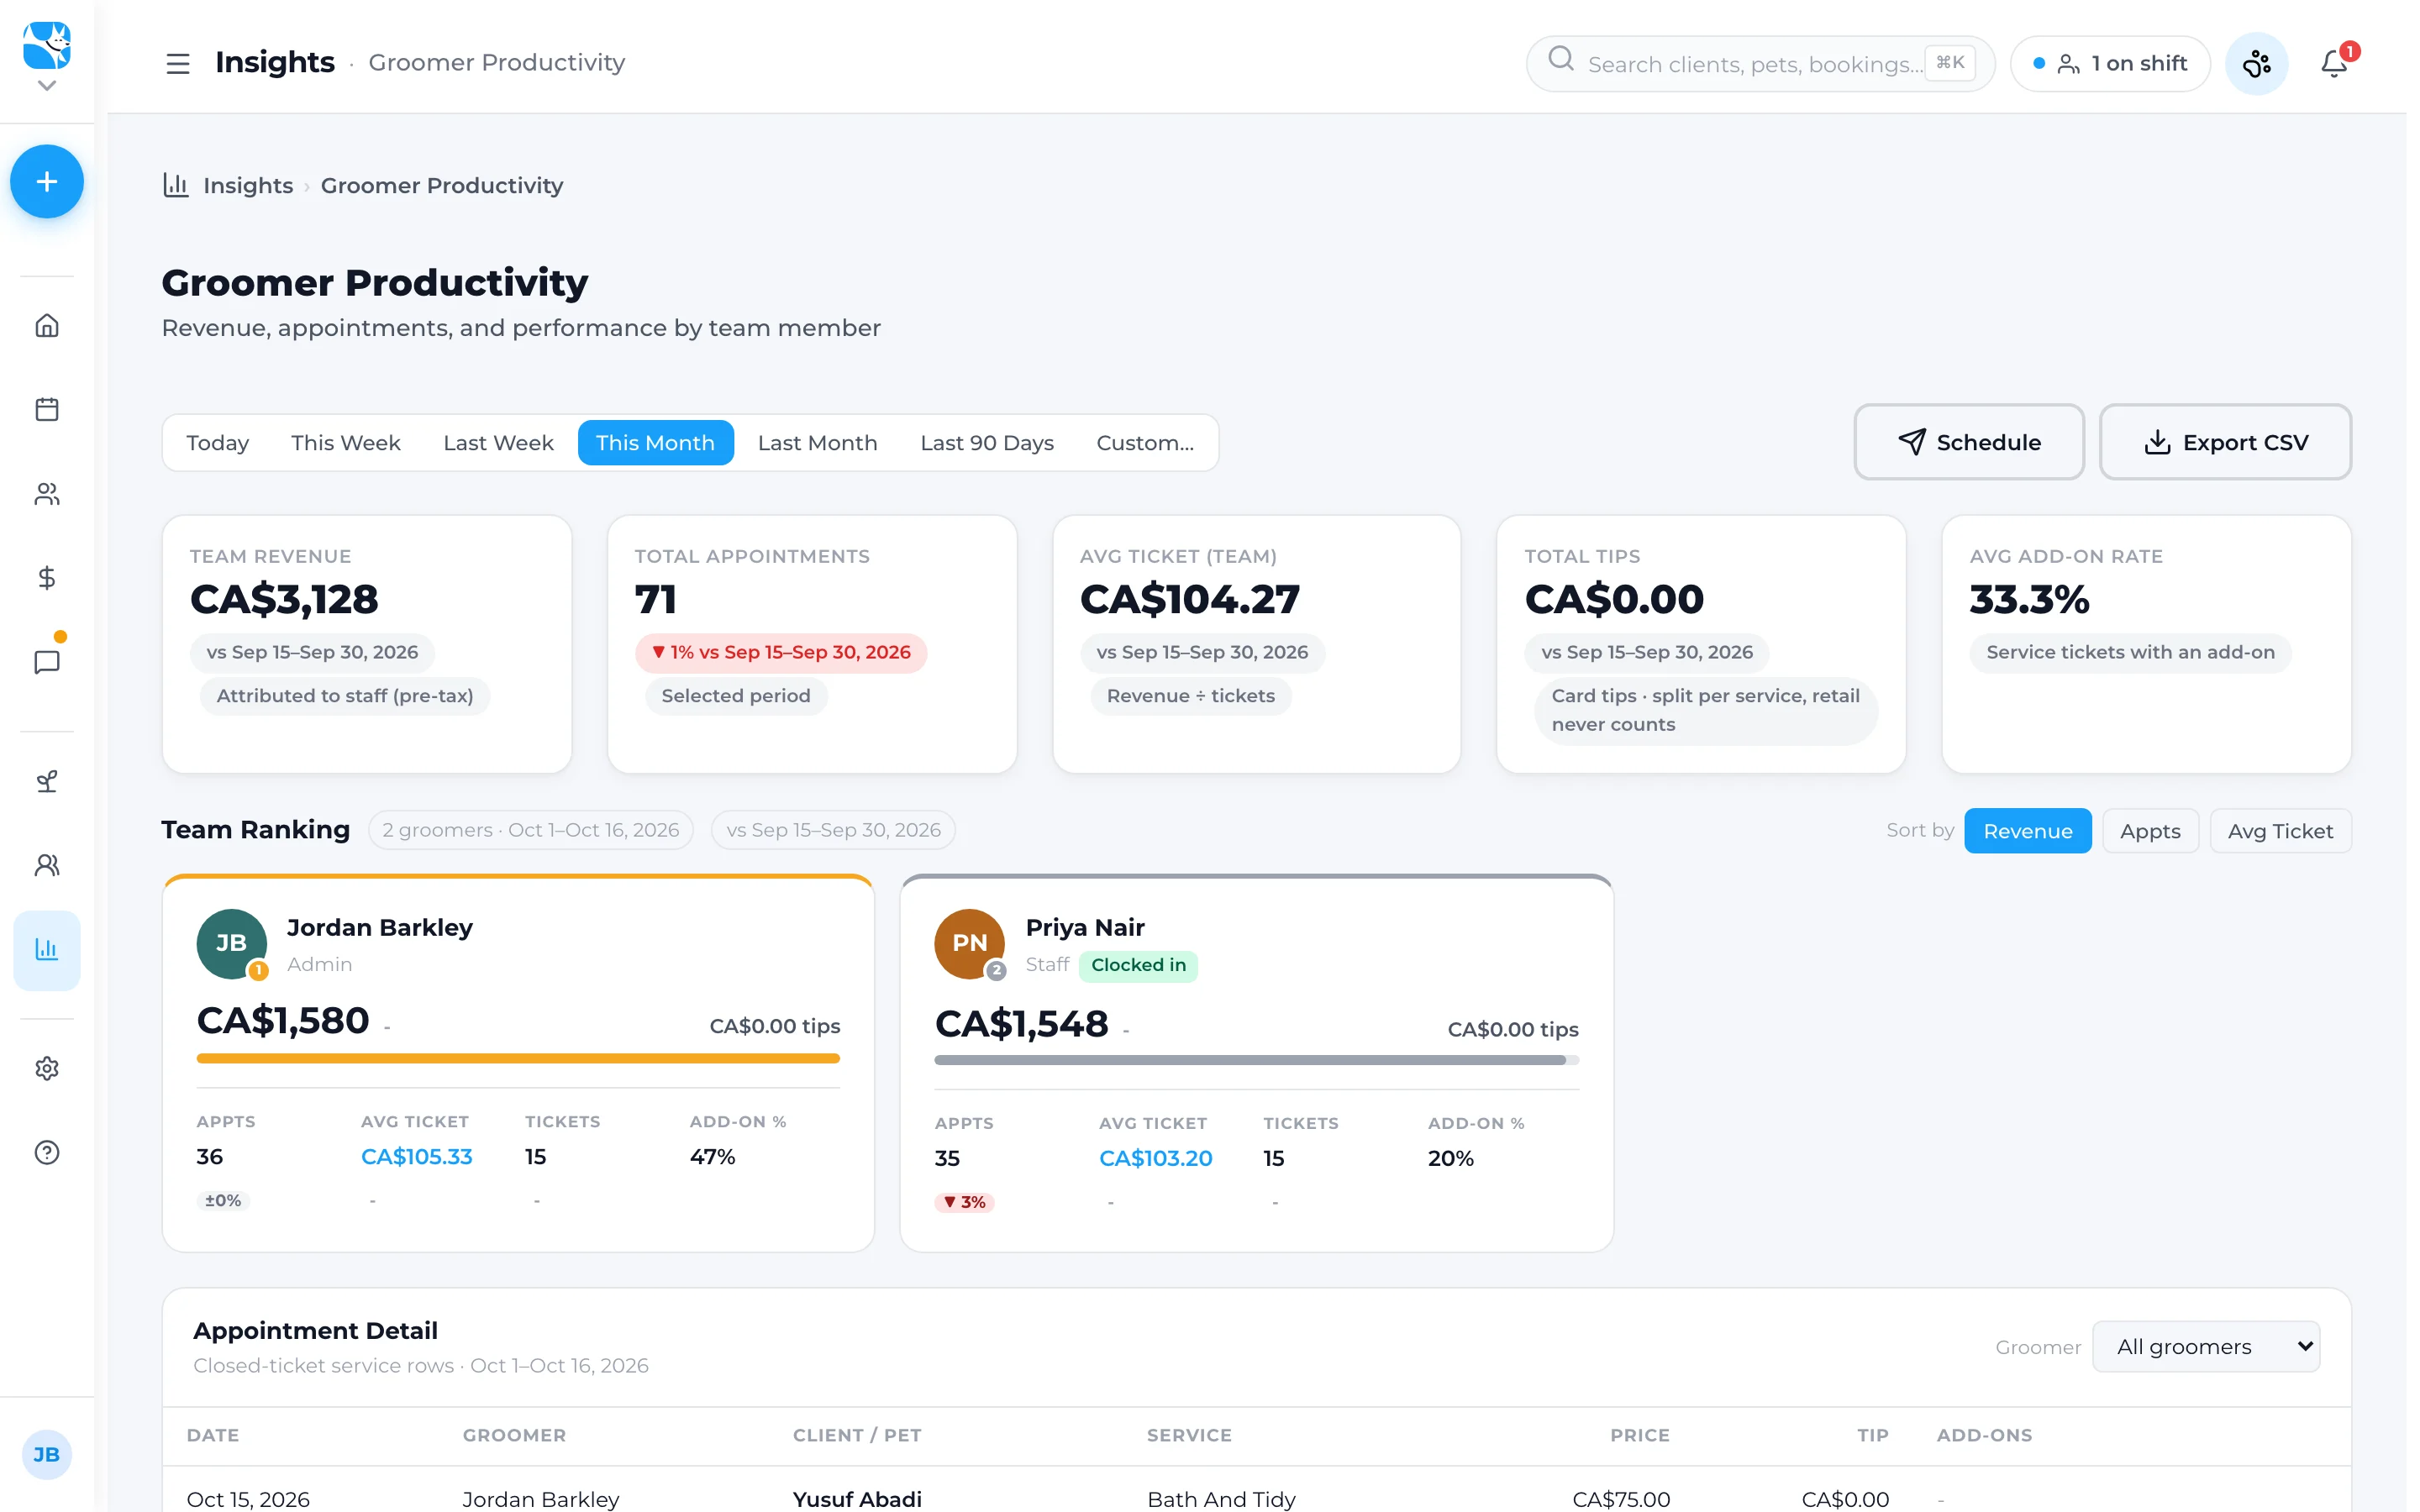Open the Team members sidebar icon
This screenshot has width=2420, height=1512.
pyautogui.click(x=46, y=865)
